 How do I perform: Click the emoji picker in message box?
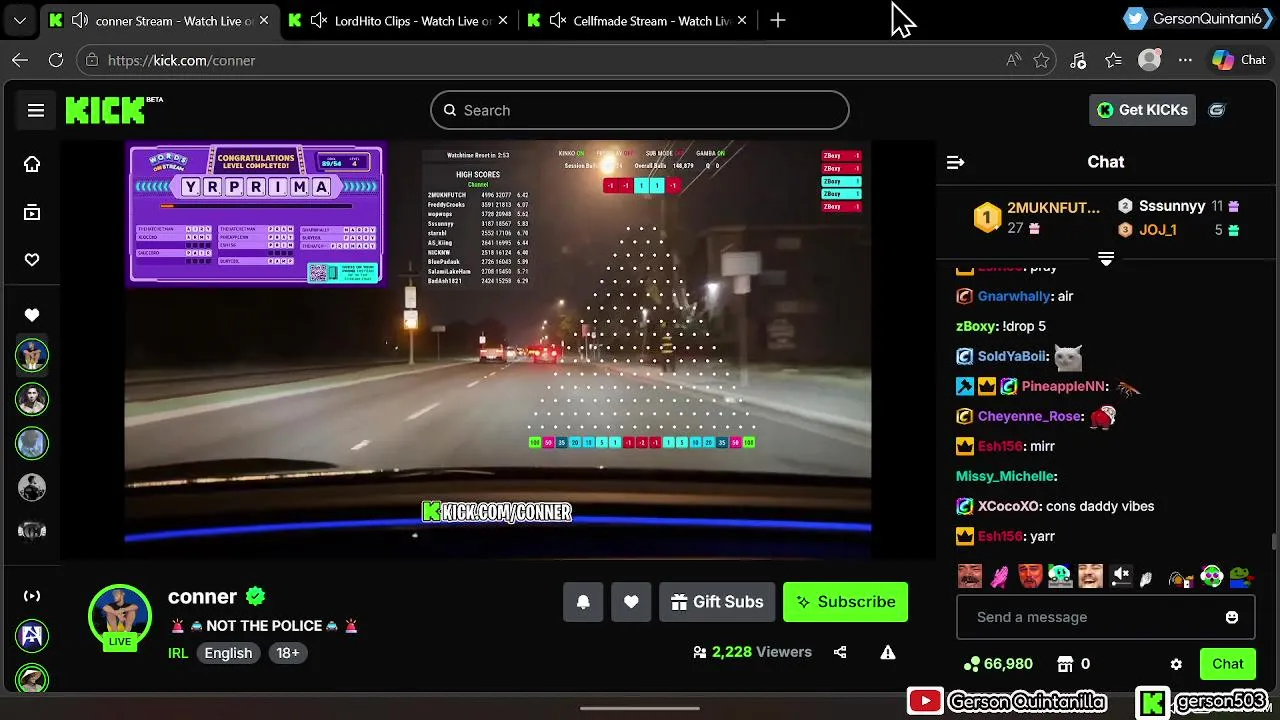[x=1232, y=617]
